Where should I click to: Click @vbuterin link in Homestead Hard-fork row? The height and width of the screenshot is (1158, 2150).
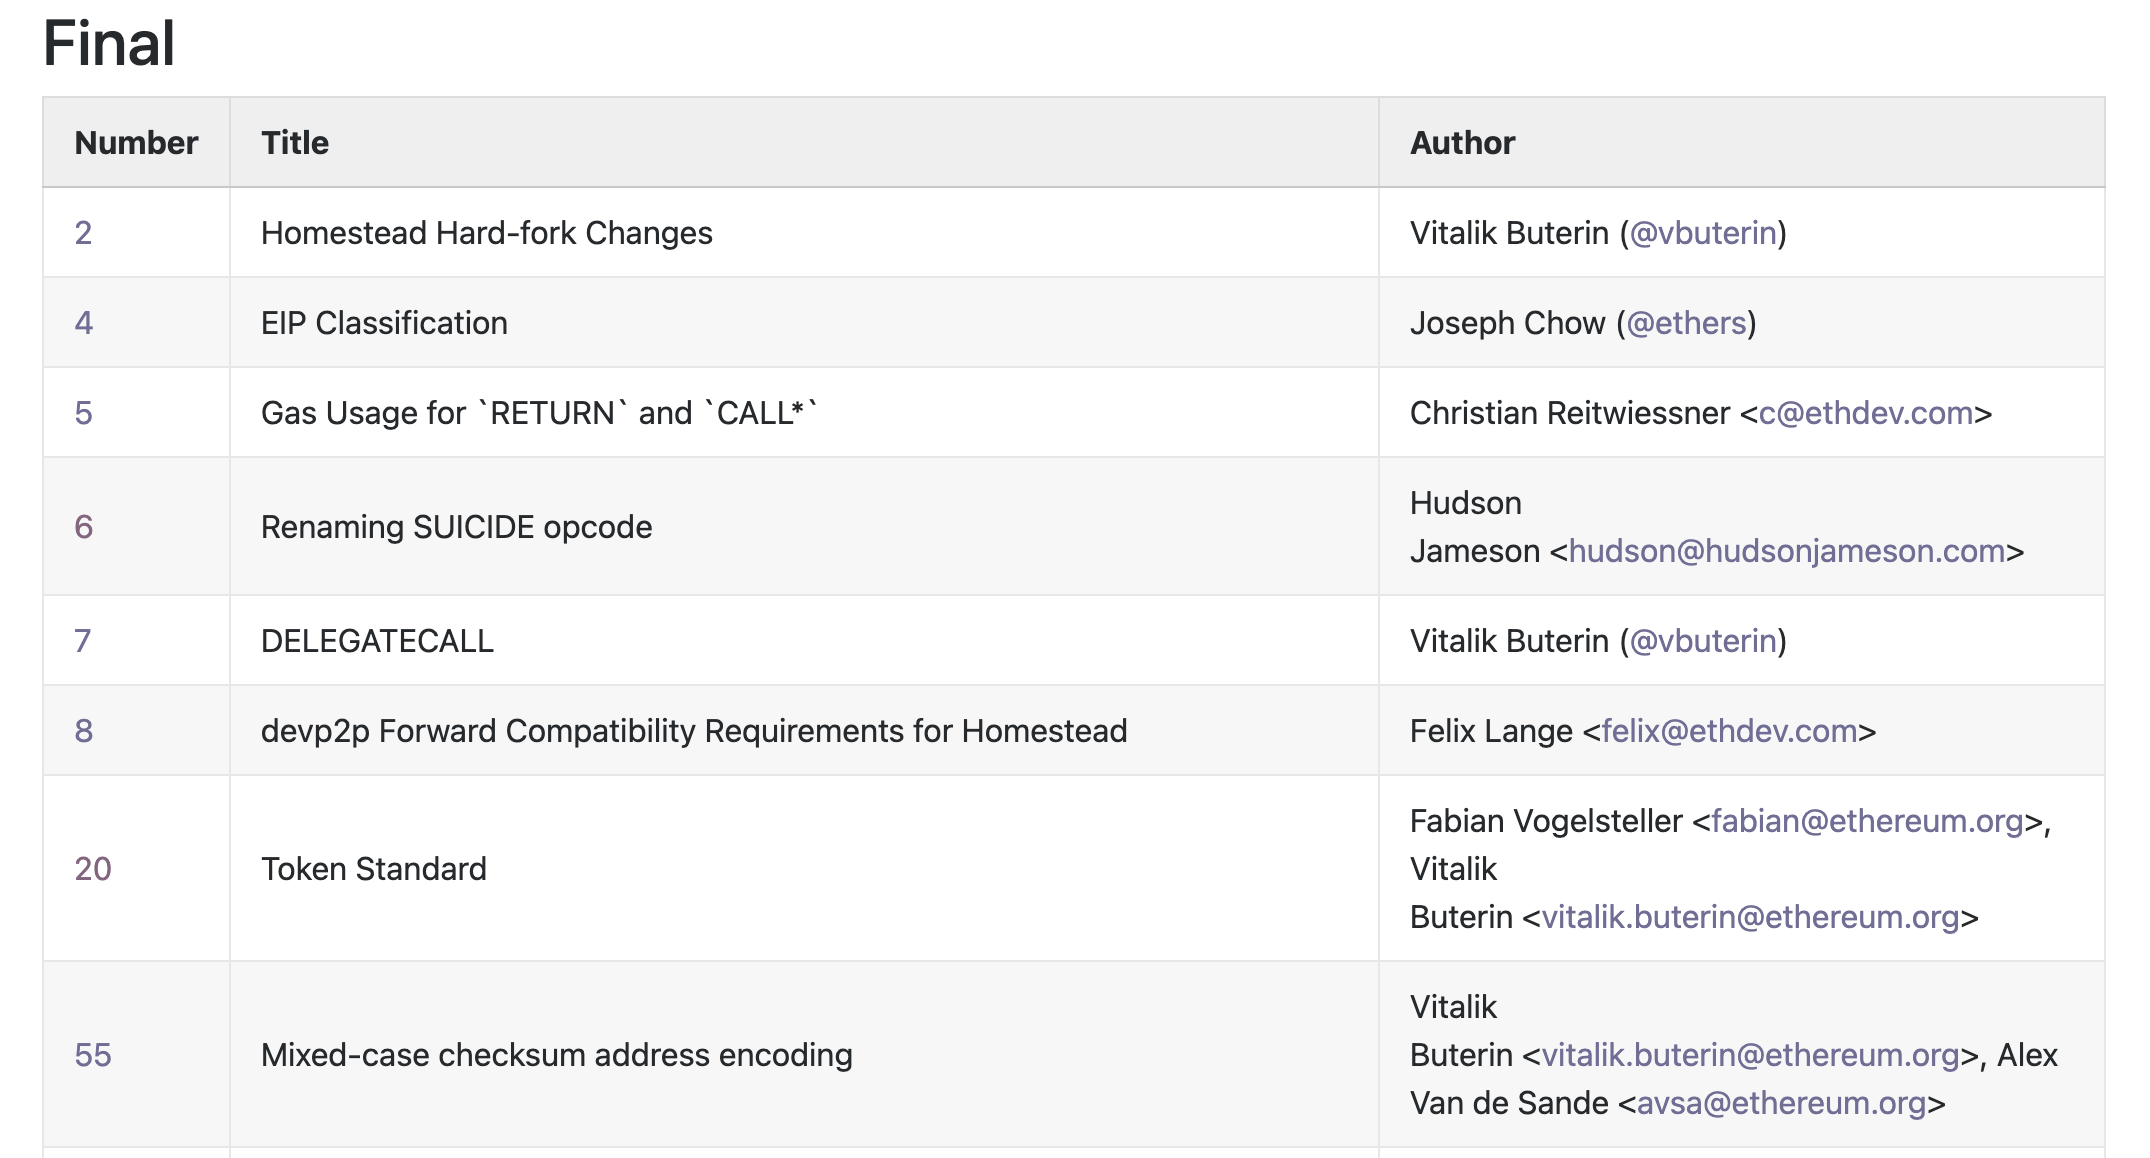pyautogui.click(x=1703, y=233)
